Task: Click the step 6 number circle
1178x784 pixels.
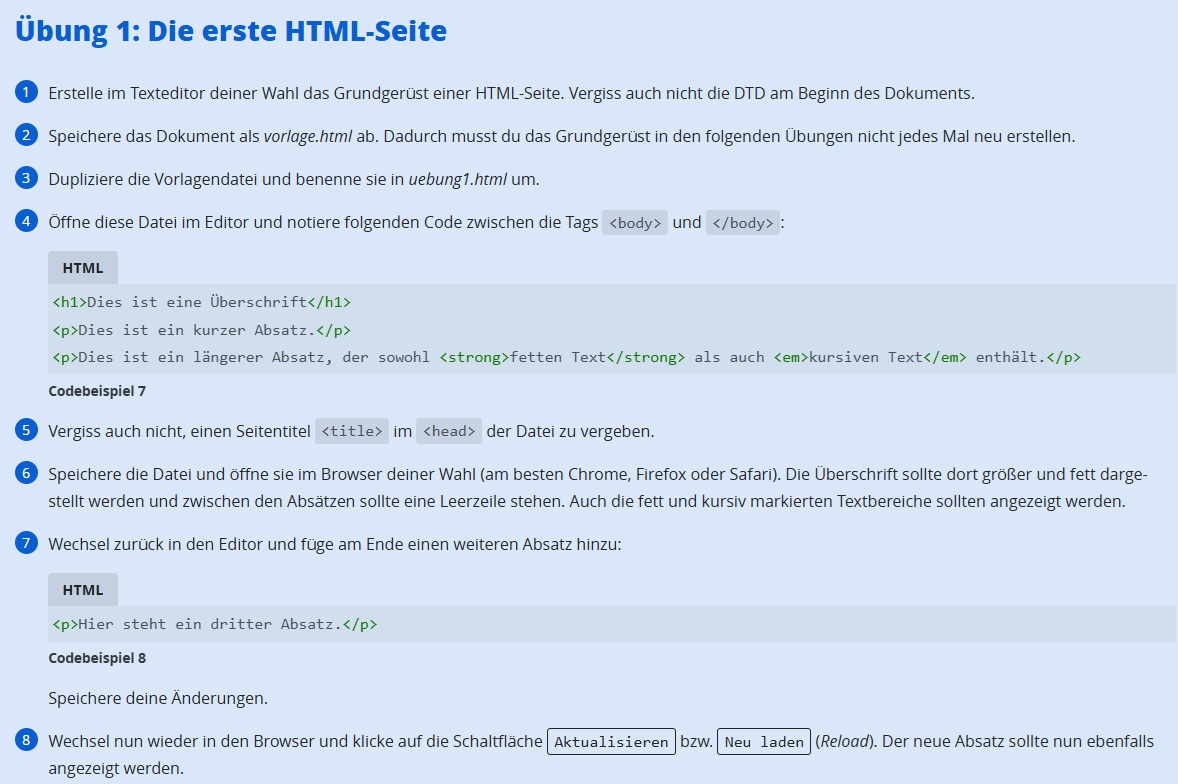Action: tap(26, 473)
